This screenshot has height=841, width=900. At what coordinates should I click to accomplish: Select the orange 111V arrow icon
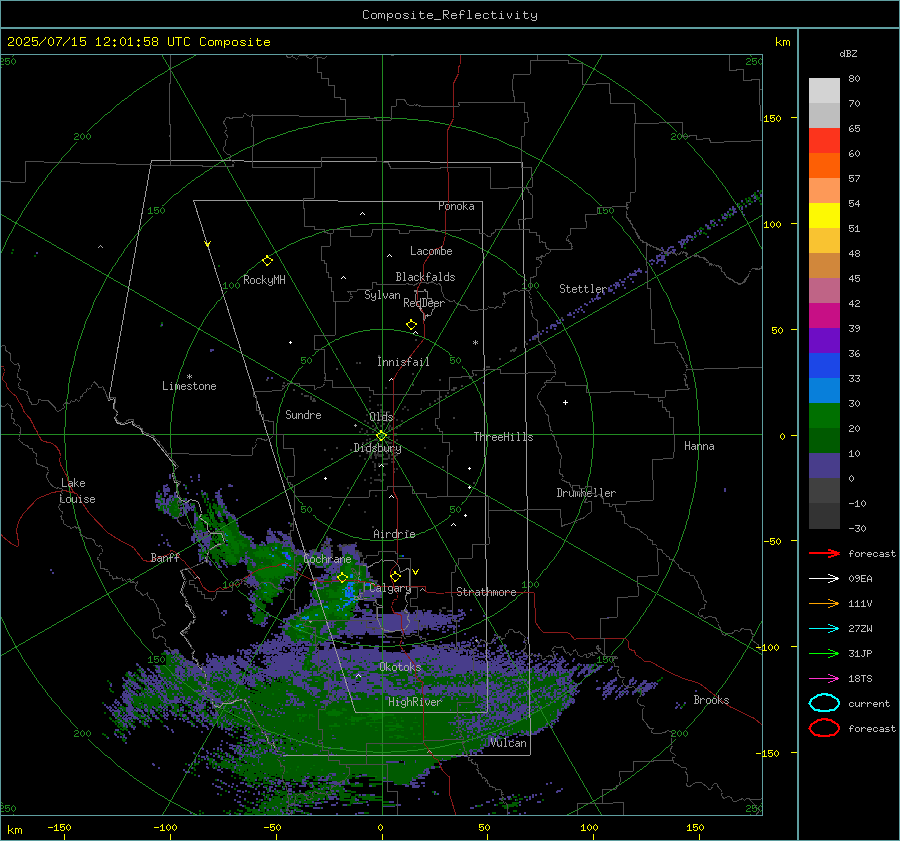click(824, 603)
